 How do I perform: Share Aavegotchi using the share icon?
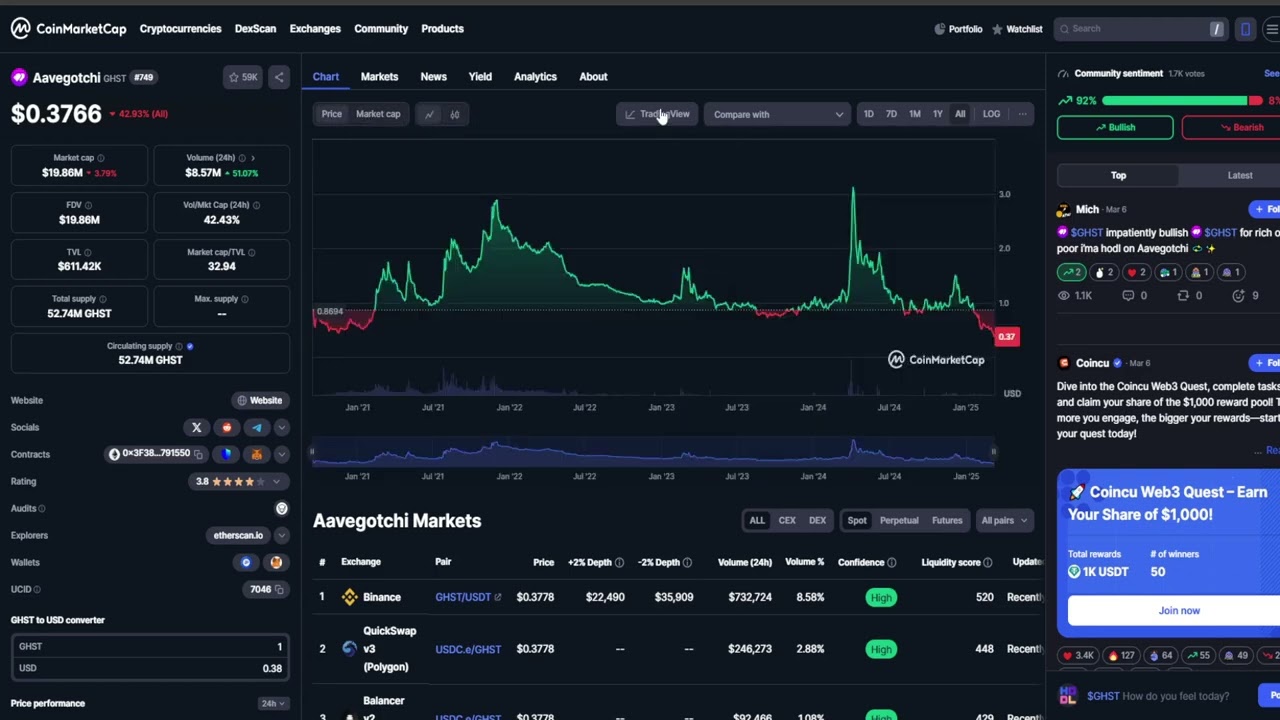coord(279,77)
